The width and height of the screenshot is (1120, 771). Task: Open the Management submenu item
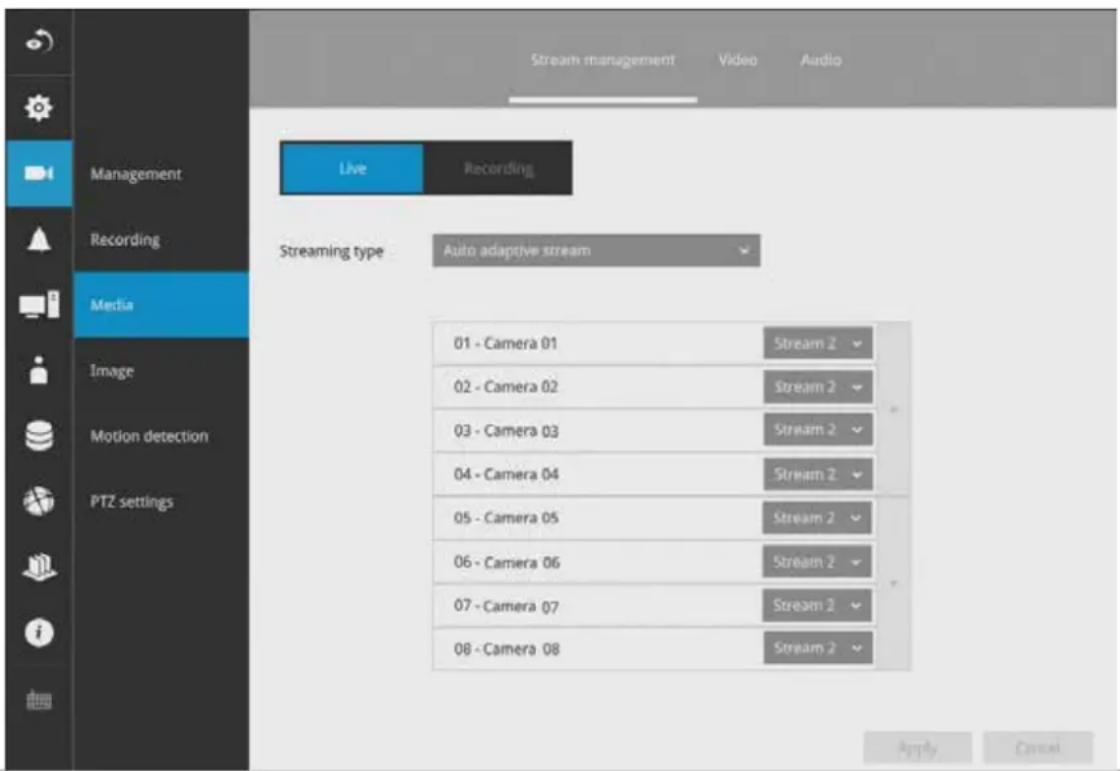[136, 174]
